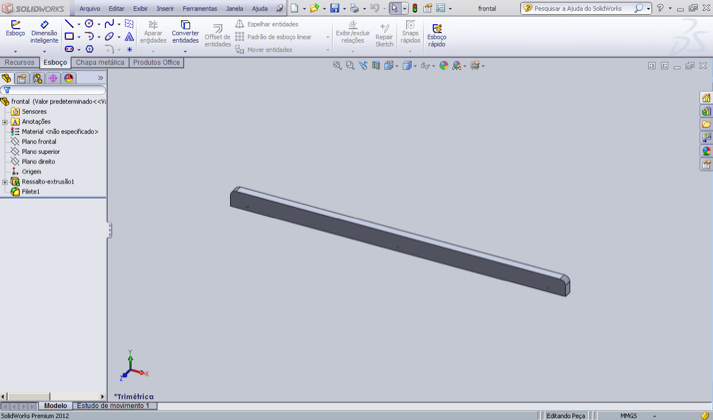Open the DimXpertManager panel tab

(x=53, y=78)
